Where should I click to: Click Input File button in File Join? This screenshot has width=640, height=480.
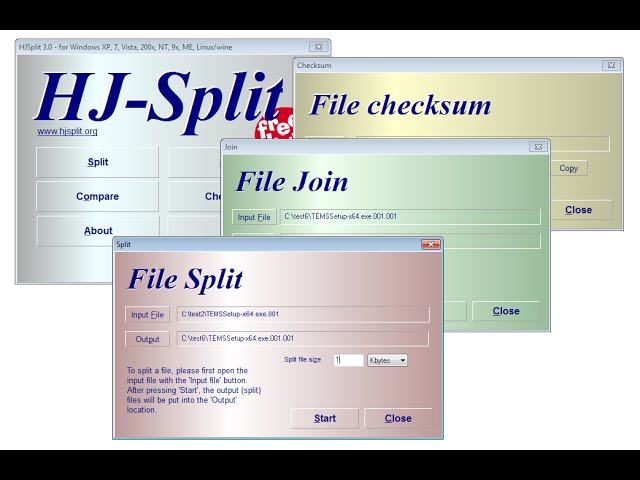point(253,217)
